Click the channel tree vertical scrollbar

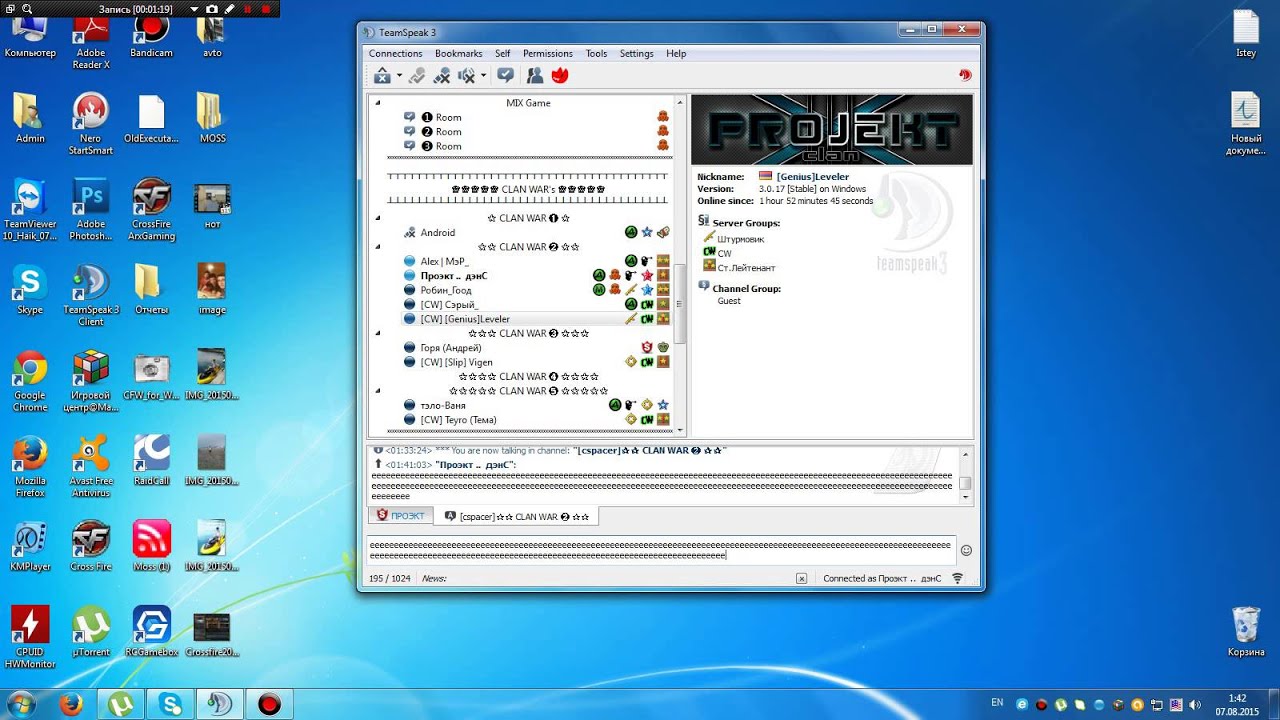[681, 304]
